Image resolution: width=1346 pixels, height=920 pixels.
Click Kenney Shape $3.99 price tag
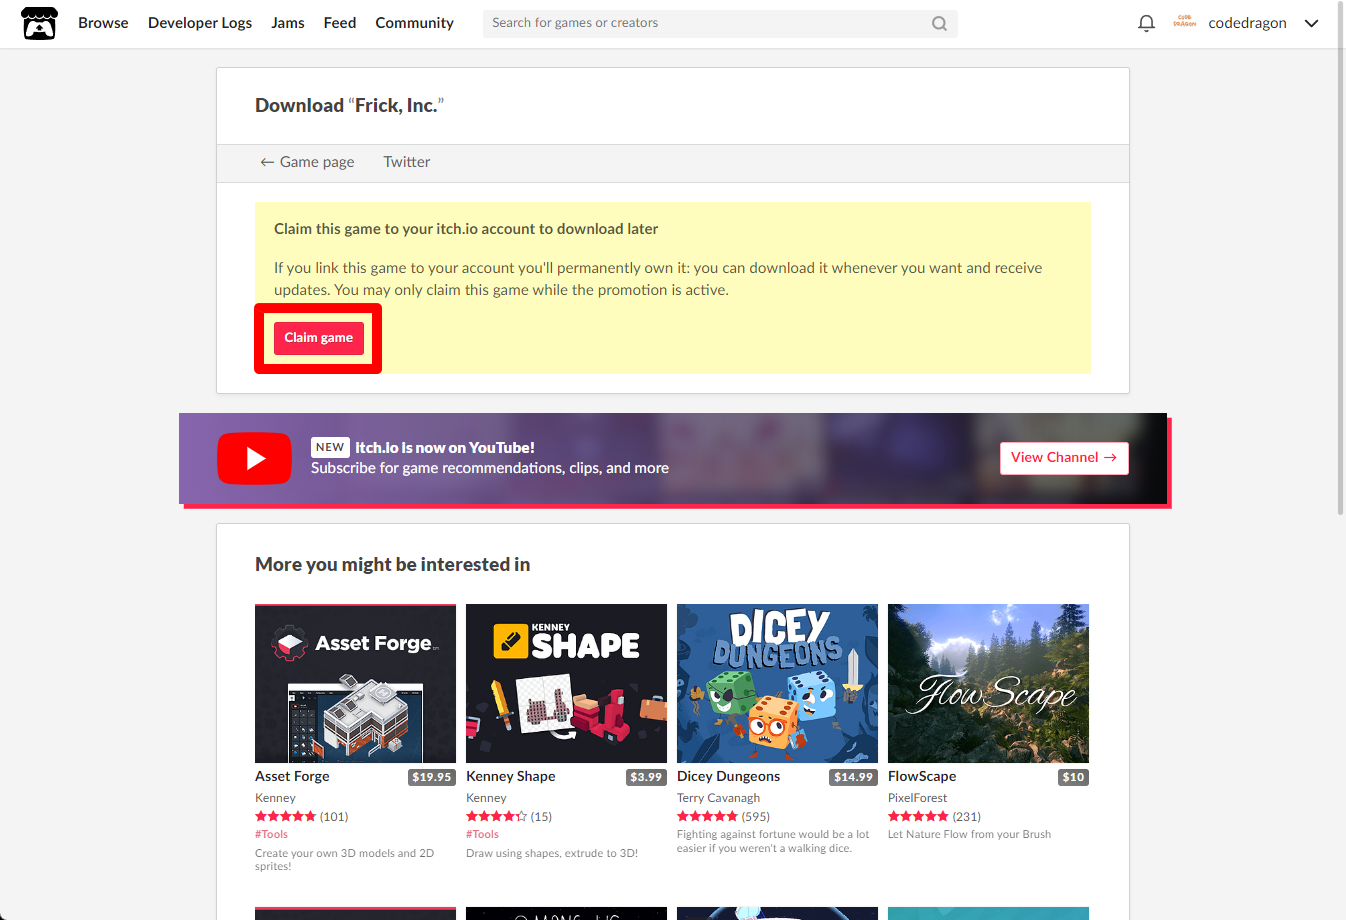(x=646, y=777)
